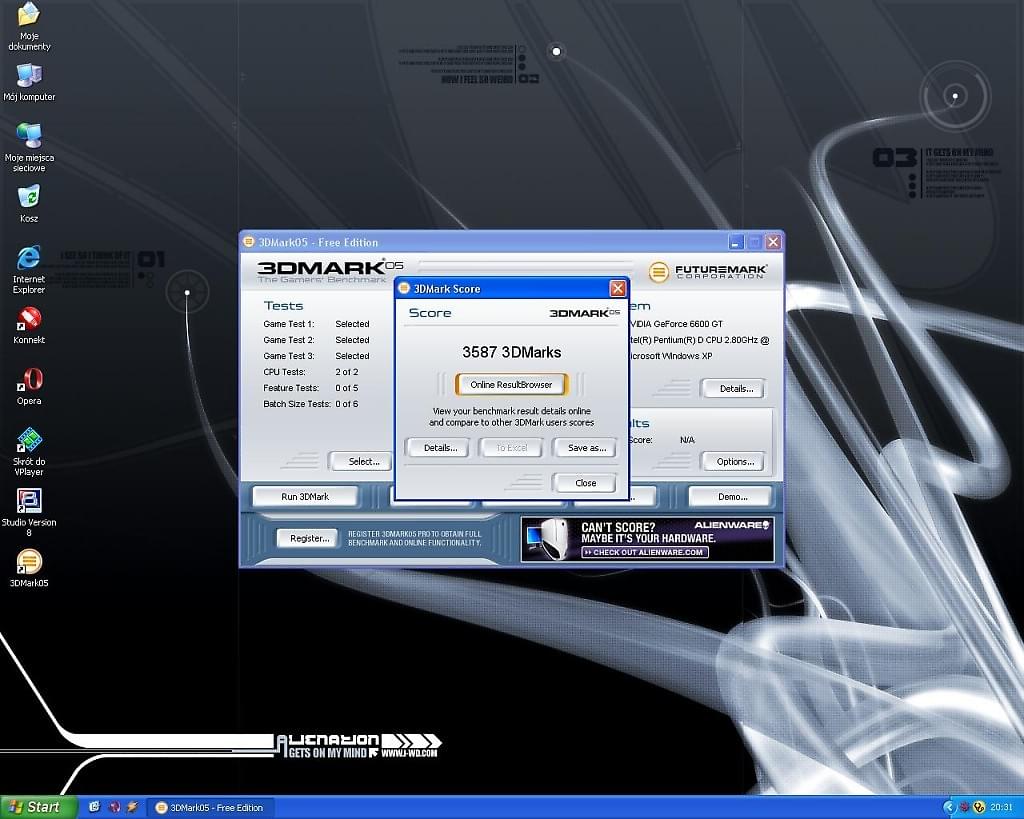Select 3DMark05 - Free Edition taskbar button
The width and height of the screenshot is (1024, 819).
coord(210,808)
